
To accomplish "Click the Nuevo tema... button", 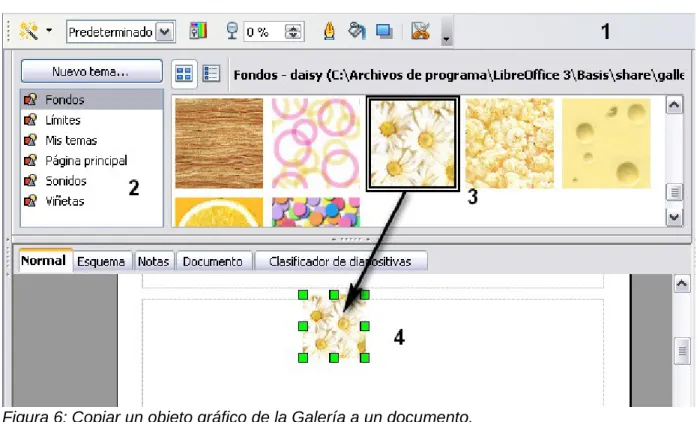I will pyautogui.click(x=92, y=71).
